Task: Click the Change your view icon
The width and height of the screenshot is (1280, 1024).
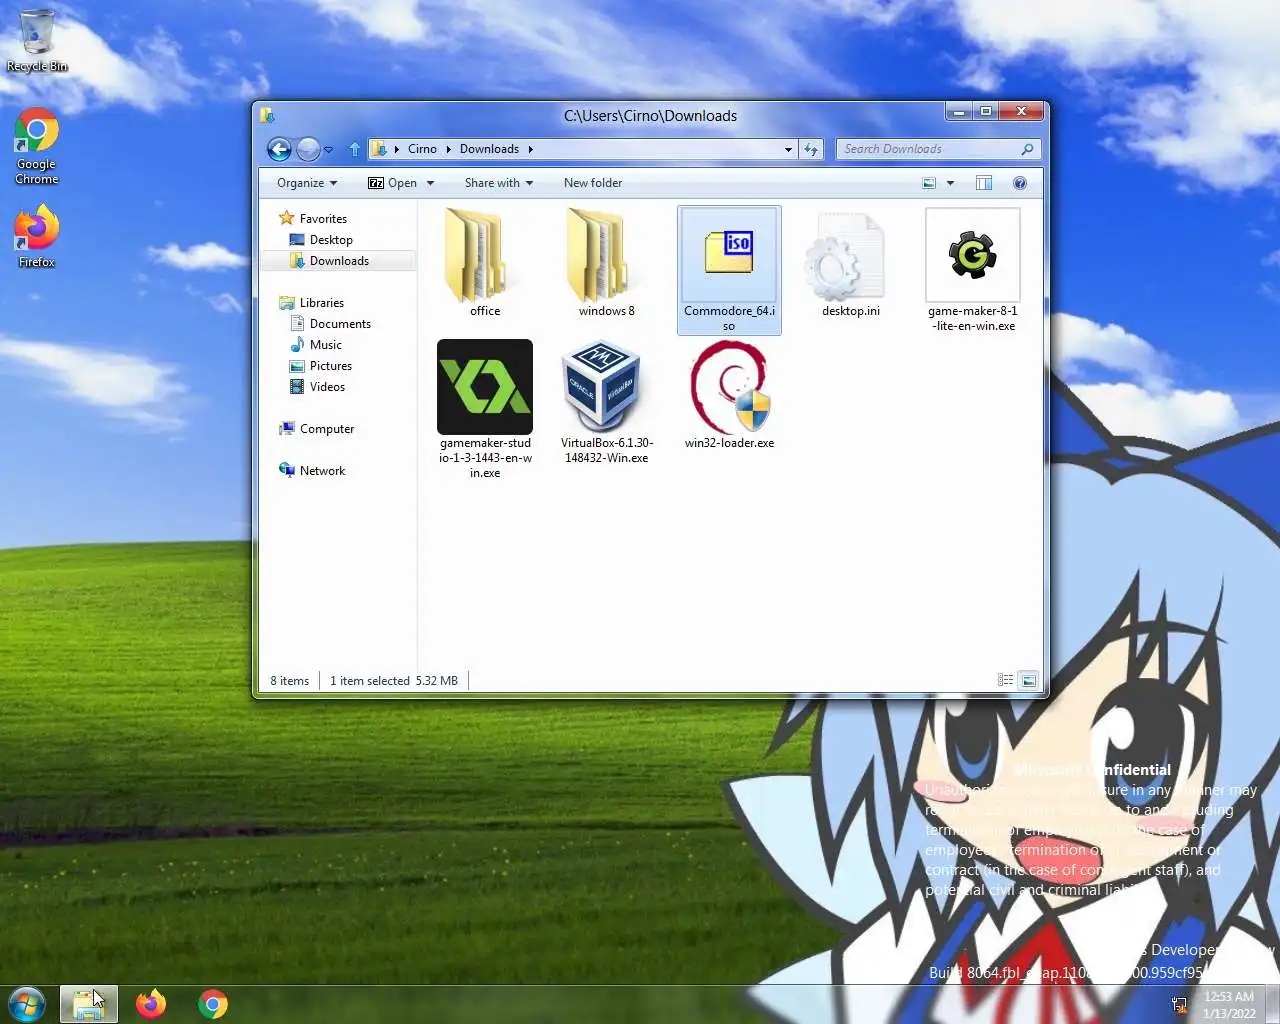Action: point(929,183)
